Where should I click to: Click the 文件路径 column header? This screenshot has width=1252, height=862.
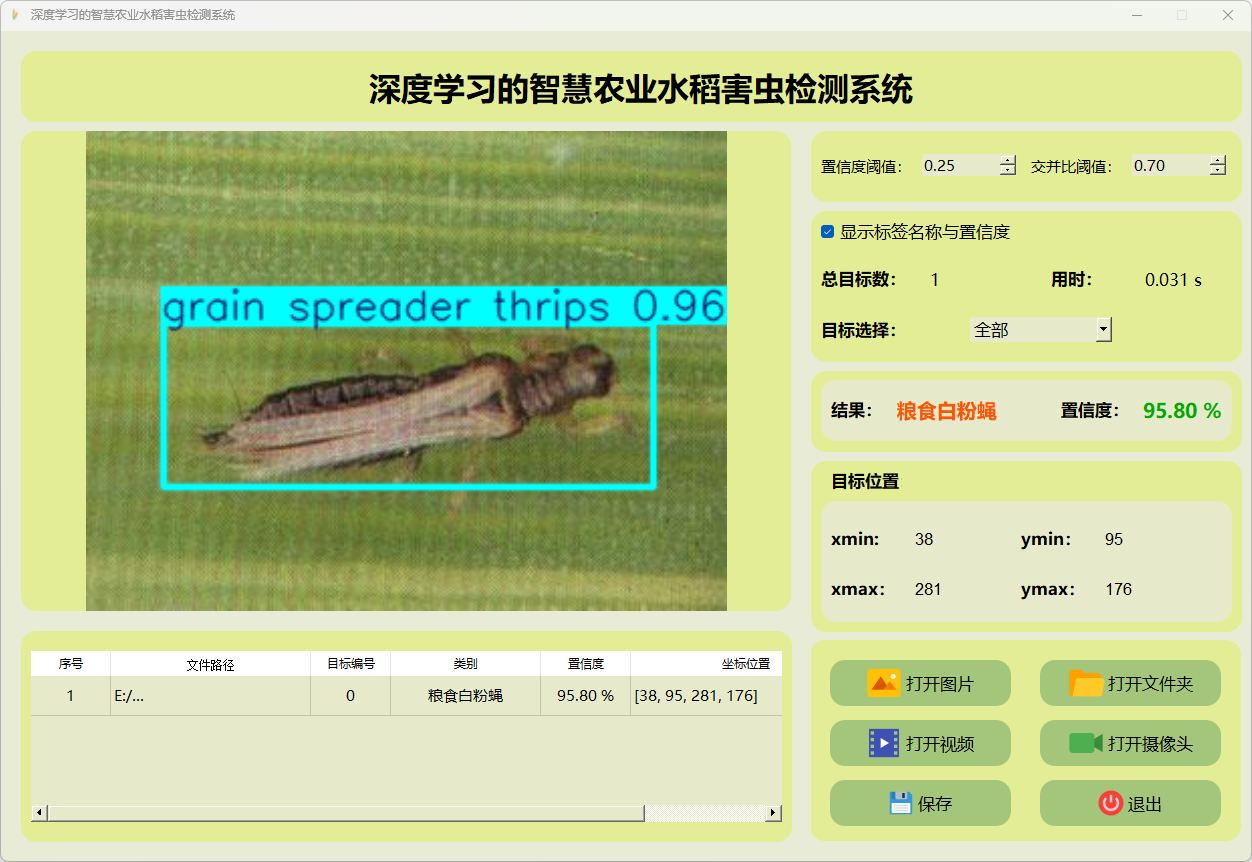(210, 664)
